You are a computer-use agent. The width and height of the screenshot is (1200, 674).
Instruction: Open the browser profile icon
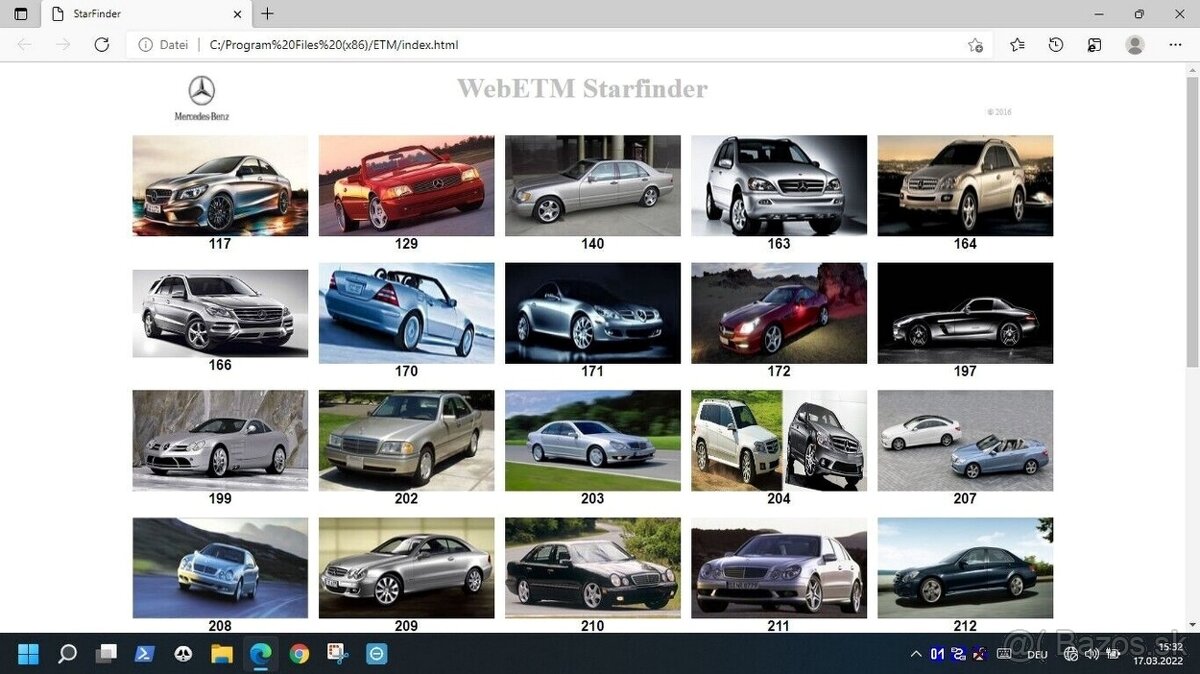1135,45
